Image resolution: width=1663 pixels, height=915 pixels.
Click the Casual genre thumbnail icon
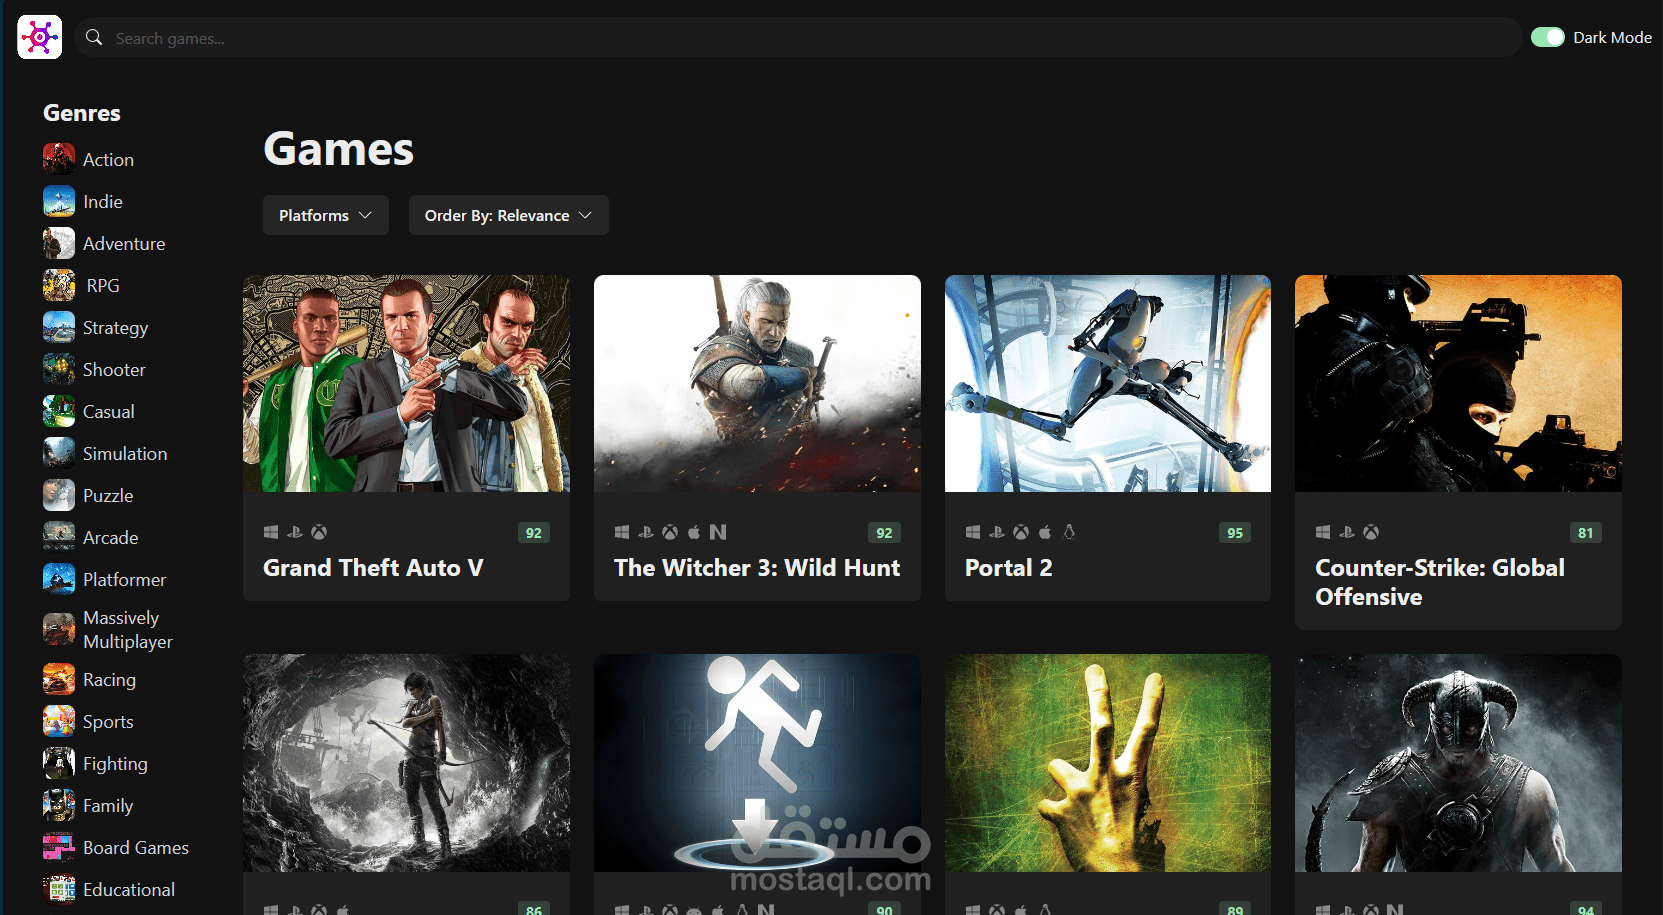click(59, 411)
